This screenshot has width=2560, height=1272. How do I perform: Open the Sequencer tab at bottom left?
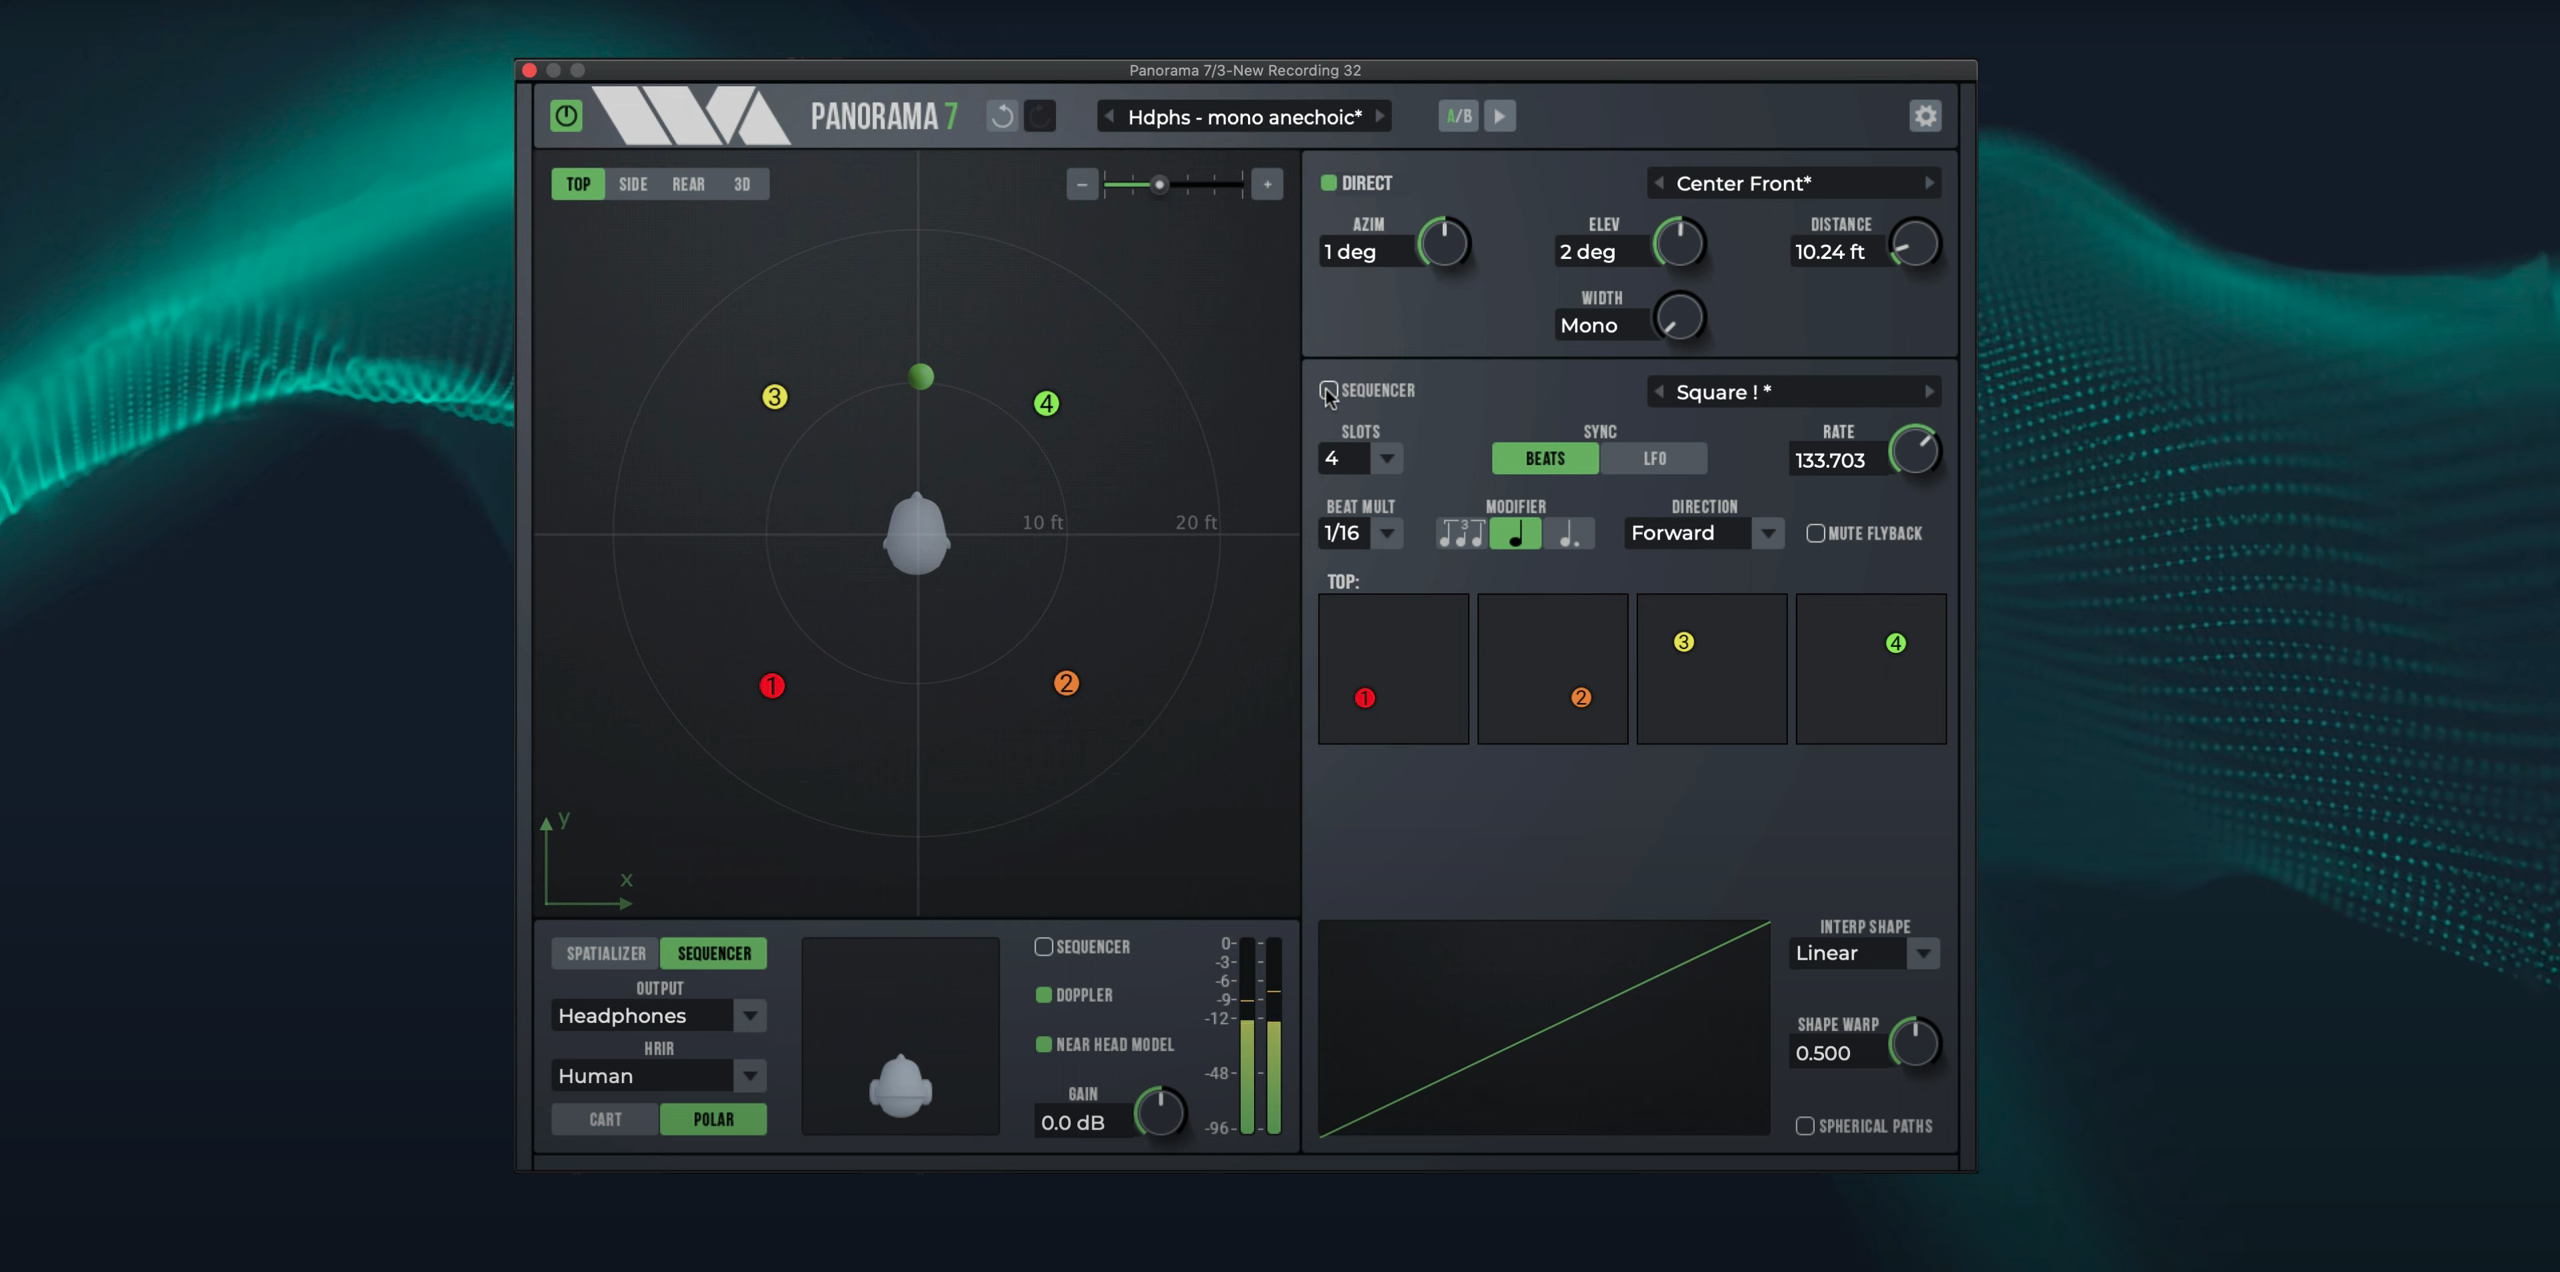click(714, 953)
